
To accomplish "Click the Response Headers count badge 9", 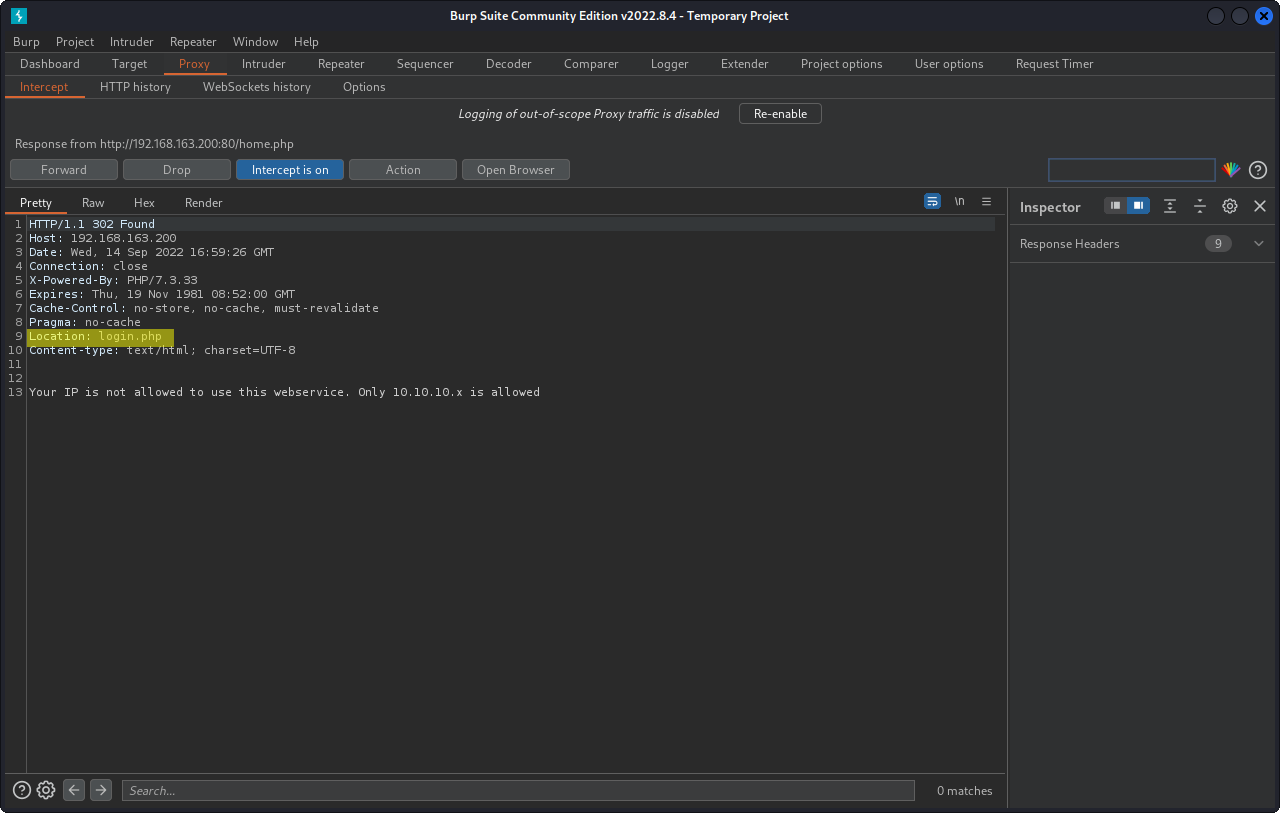I will point(1218,244).
